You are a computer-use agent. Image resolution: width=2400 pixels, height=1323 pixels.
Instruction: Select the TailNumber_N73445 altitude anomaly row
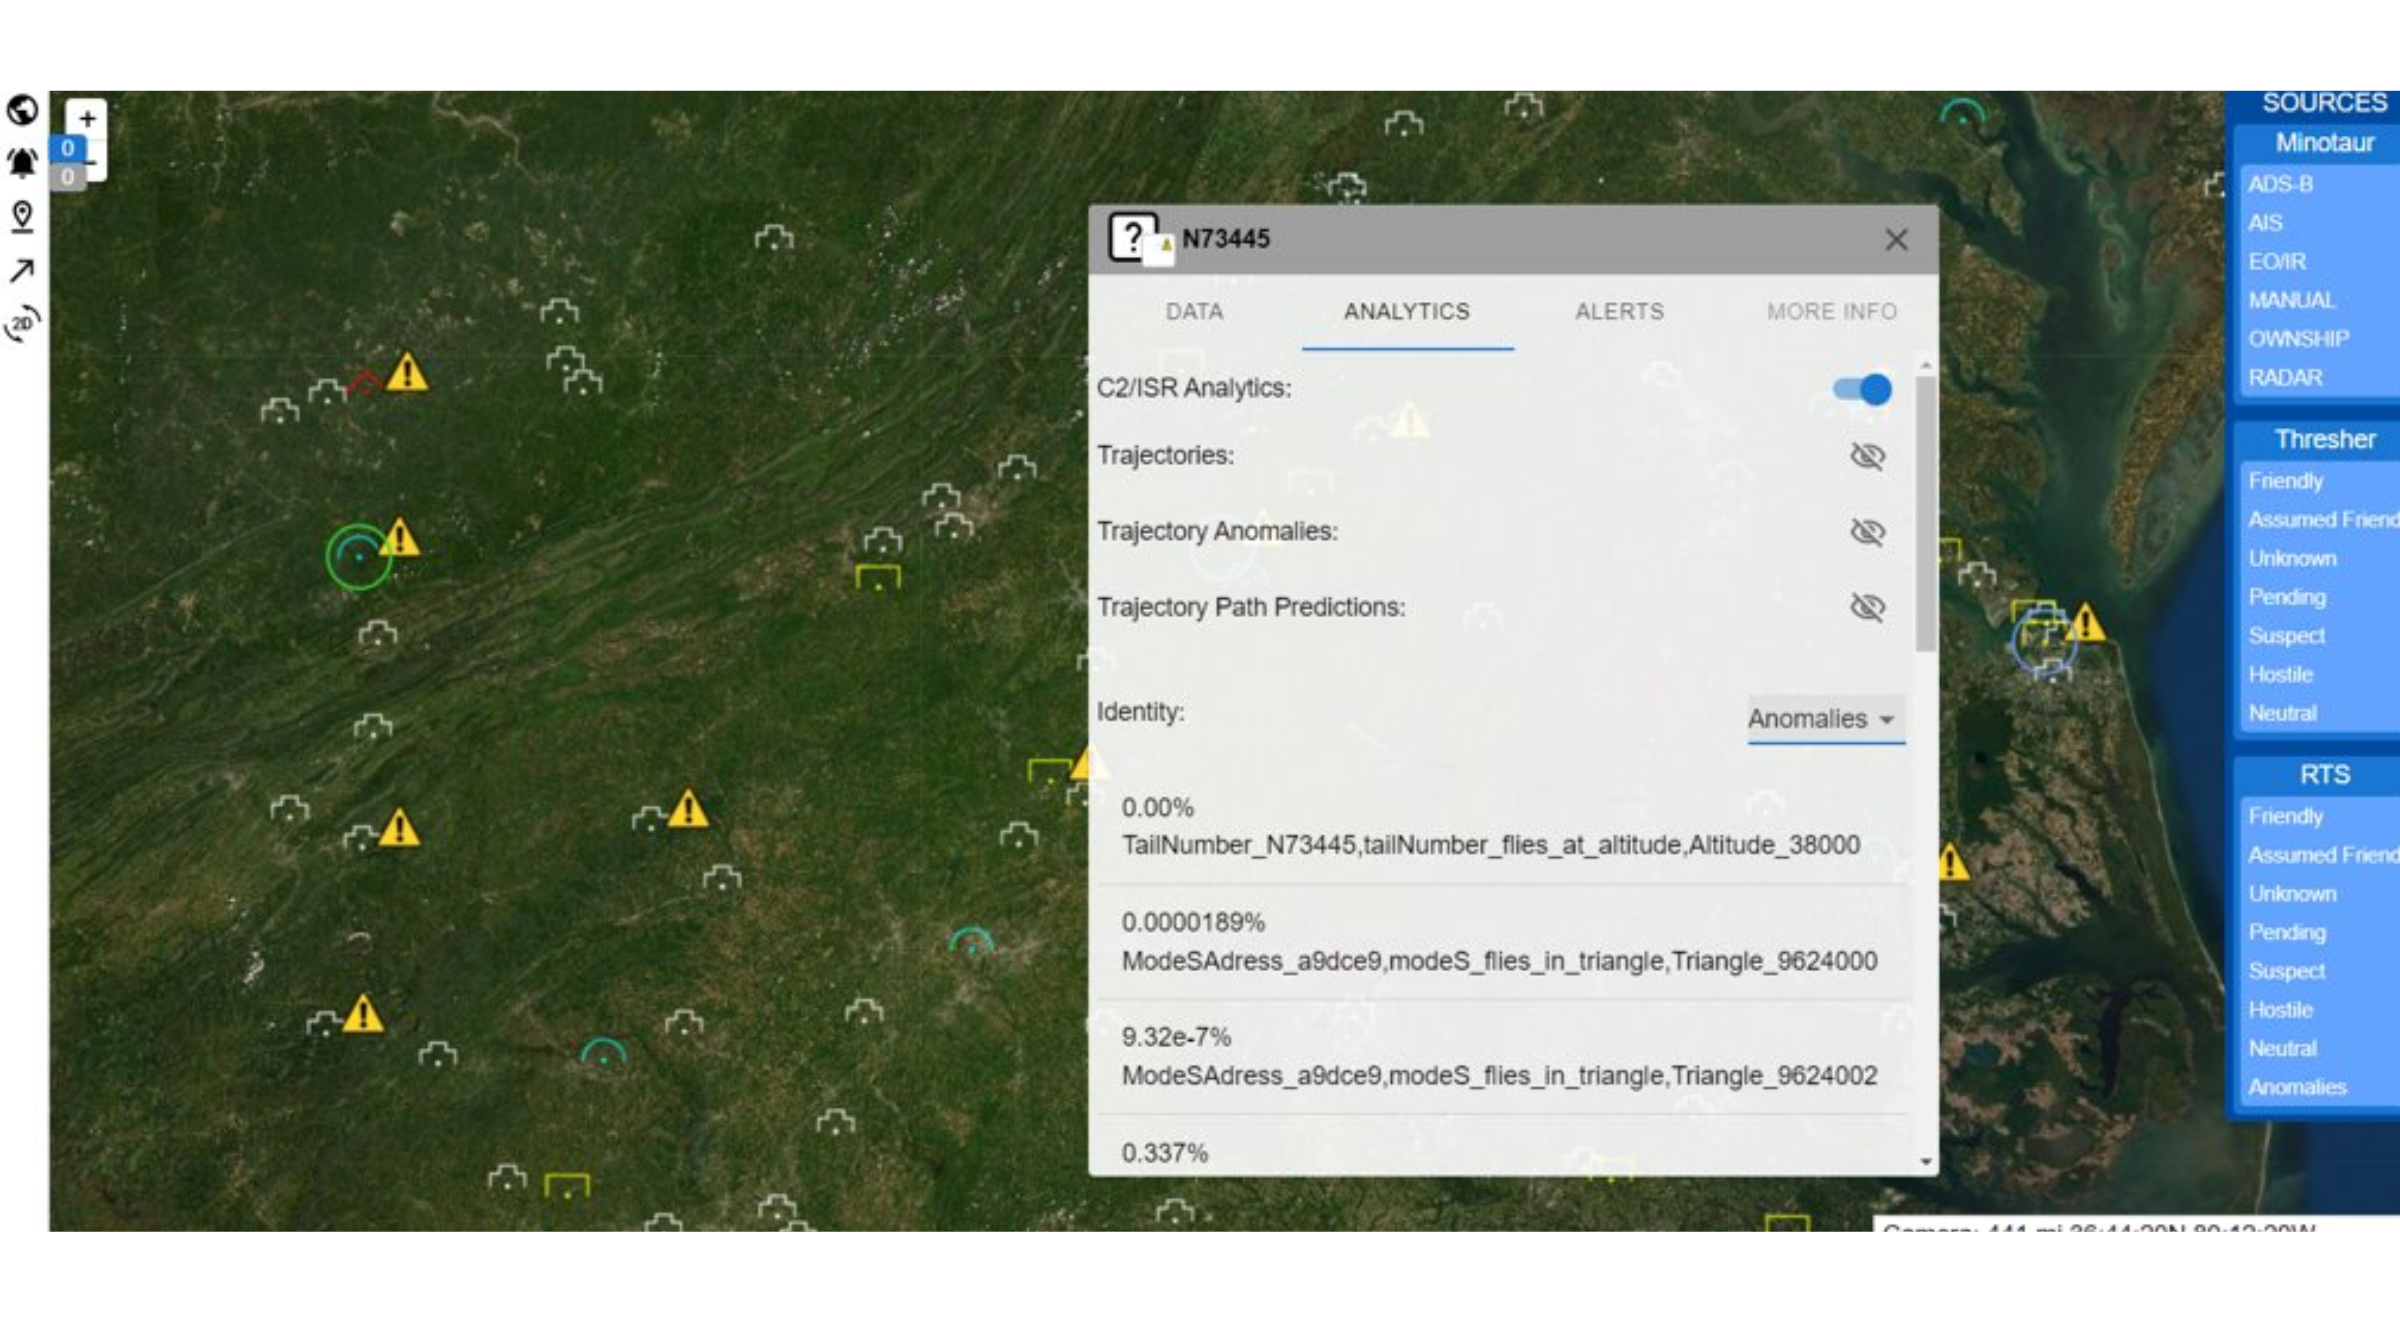point(1503,827)
